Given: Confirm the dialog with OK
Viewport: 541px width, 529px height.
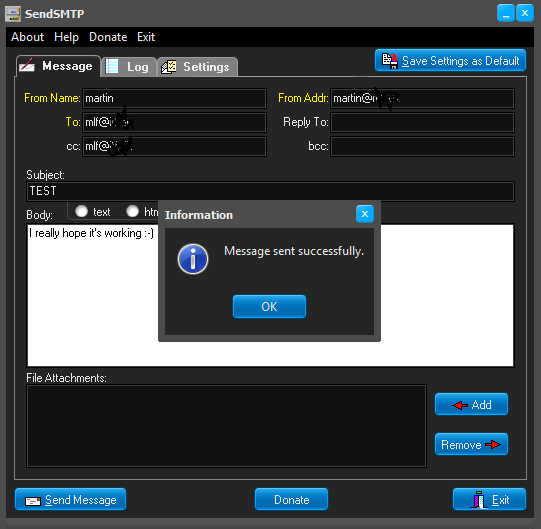Looking at the screenshot, I should 269,306.
